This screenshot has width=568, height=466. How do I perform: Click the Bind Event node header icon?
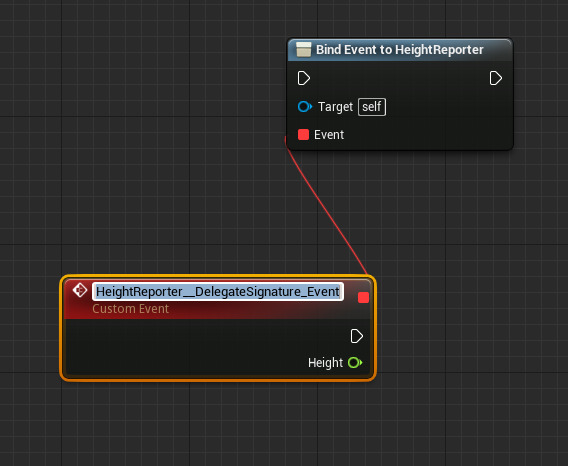coord(303,50)
